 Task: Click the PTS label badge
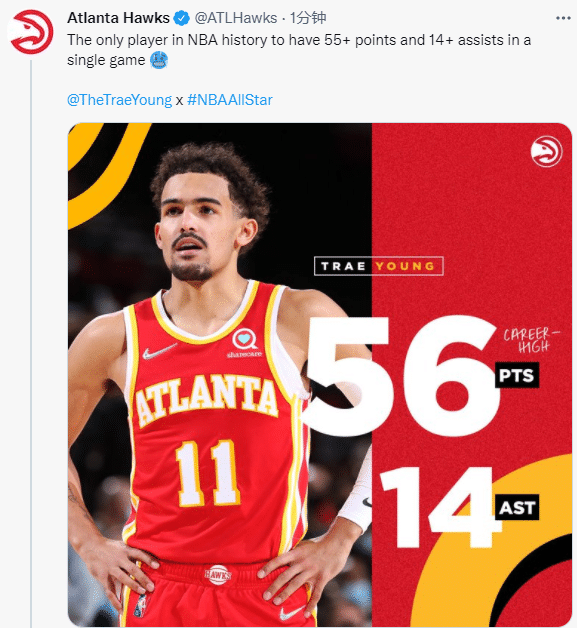click(x=517, y=375)
